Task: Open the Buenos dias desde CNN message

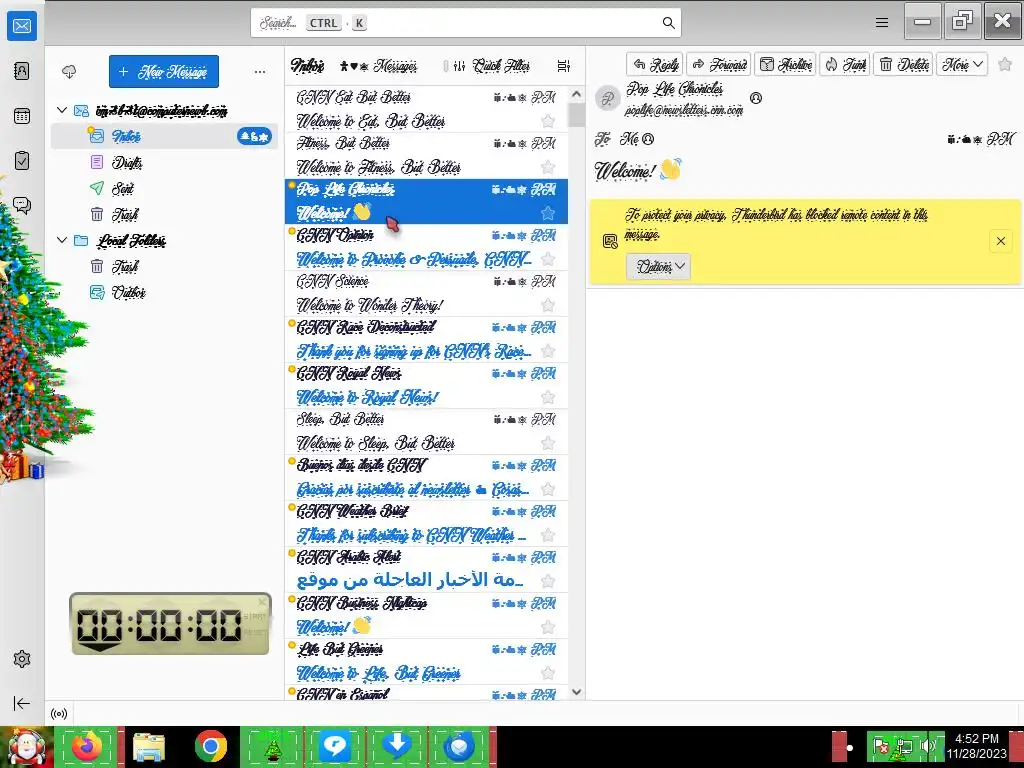Action: pos(426,478)
